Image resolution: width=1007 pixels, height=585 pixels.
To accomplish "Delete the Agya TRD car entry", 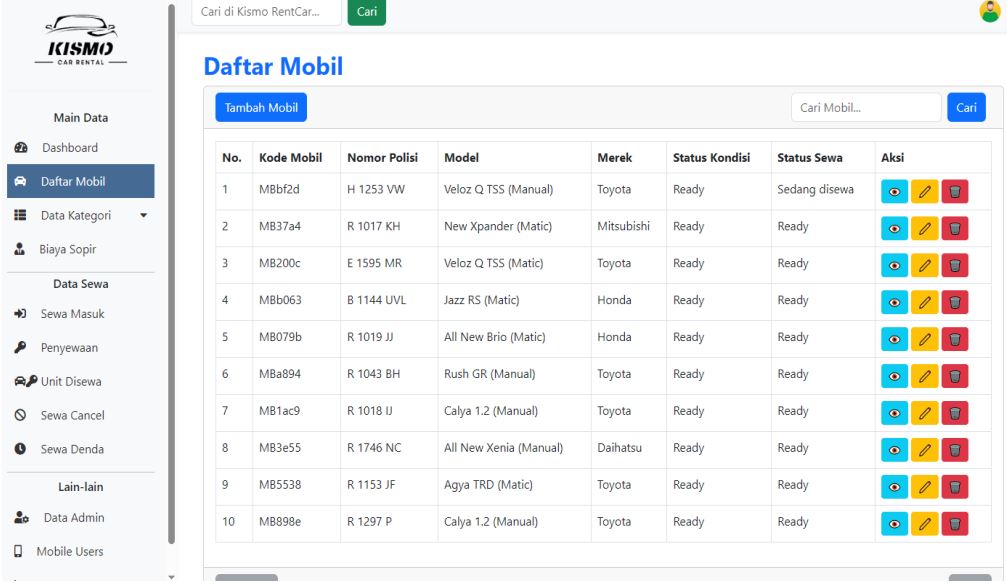I will coord(955,488).
